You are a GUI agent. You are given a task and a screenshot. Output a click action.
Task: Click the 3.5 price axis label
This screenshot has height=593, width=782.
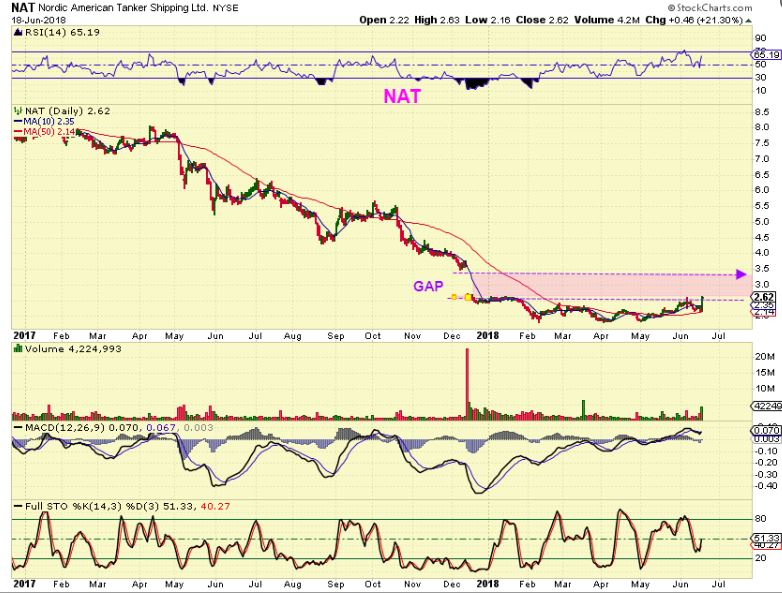pos(762,269)
